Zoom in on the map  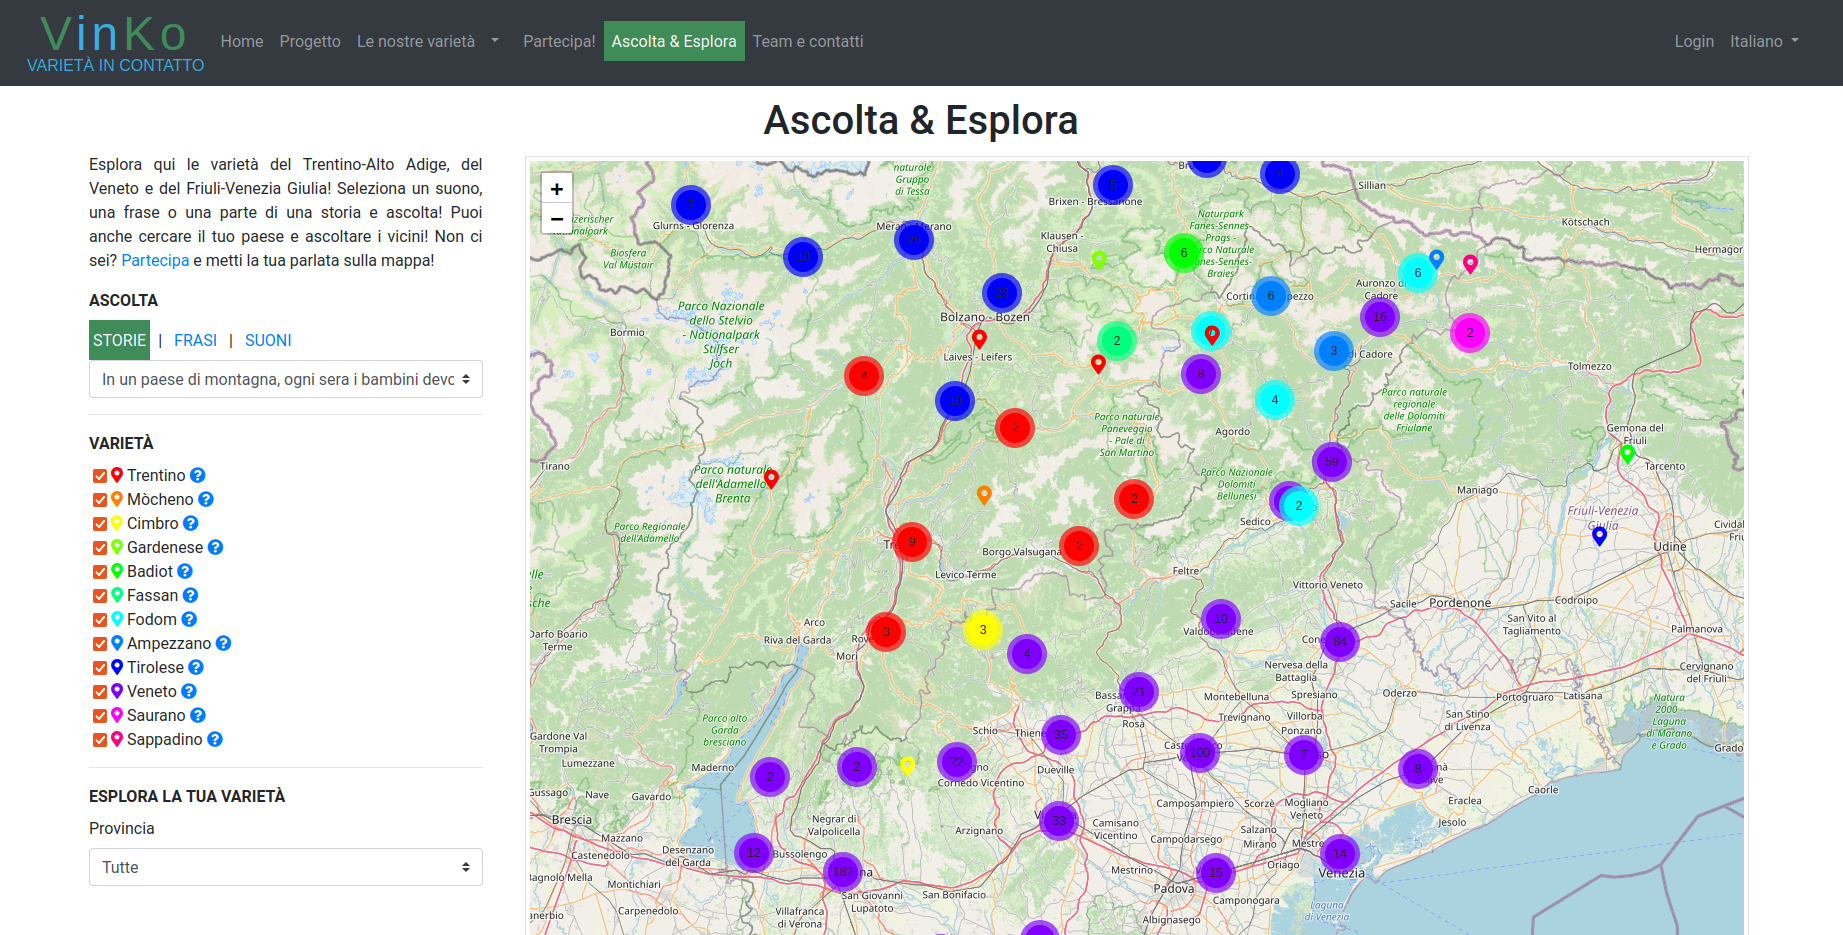pos(557,189)
